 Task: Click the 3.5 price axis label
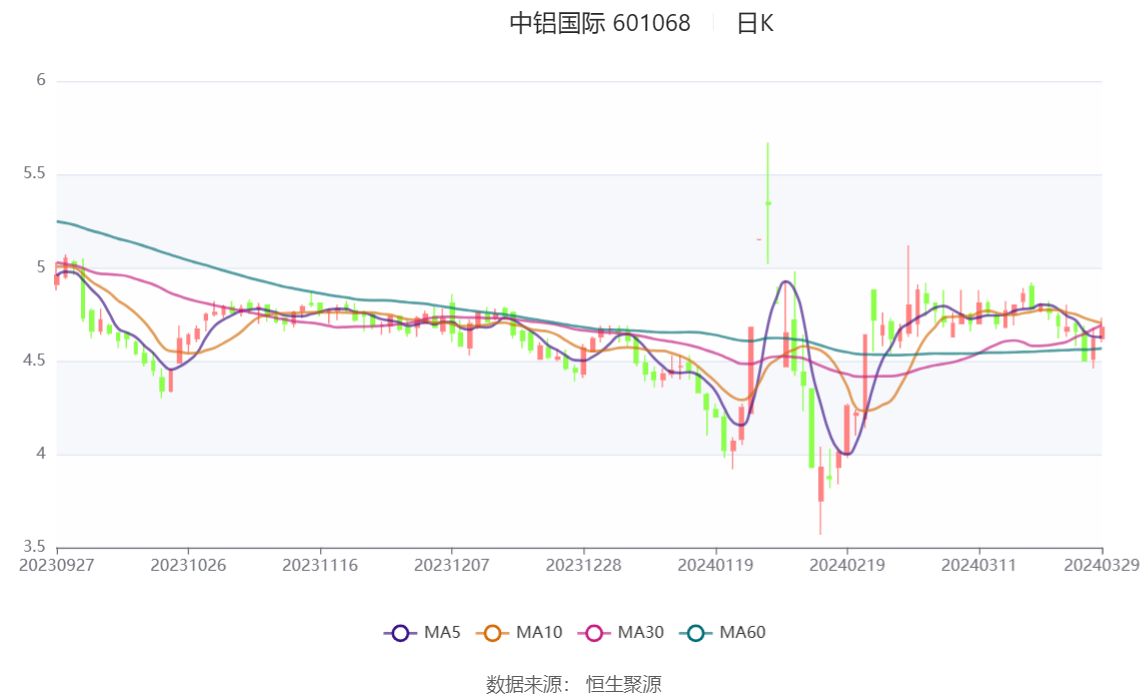pos(34,547)
